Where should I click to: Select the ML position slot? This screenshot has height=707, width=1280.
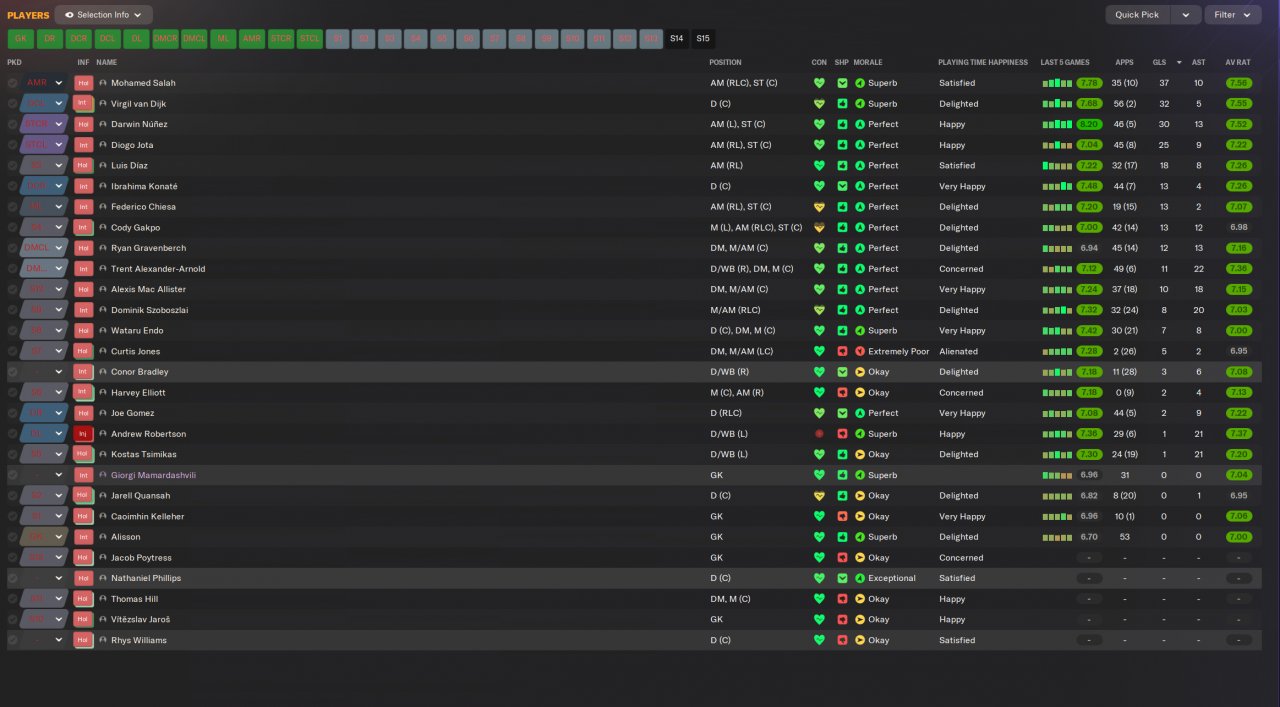pyautogui.click(x=223, y=39)
